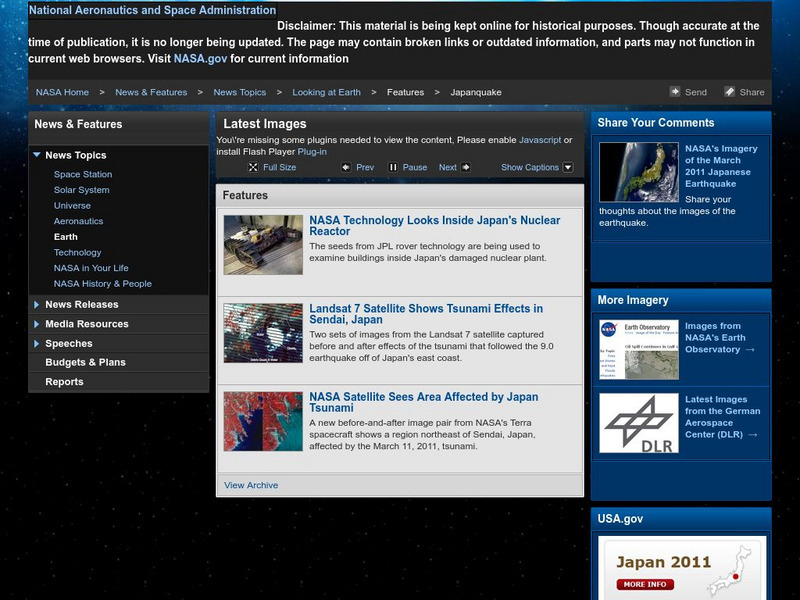
Task: Open News Topics breadcrumb link
Action: click(x=240, y=92)
